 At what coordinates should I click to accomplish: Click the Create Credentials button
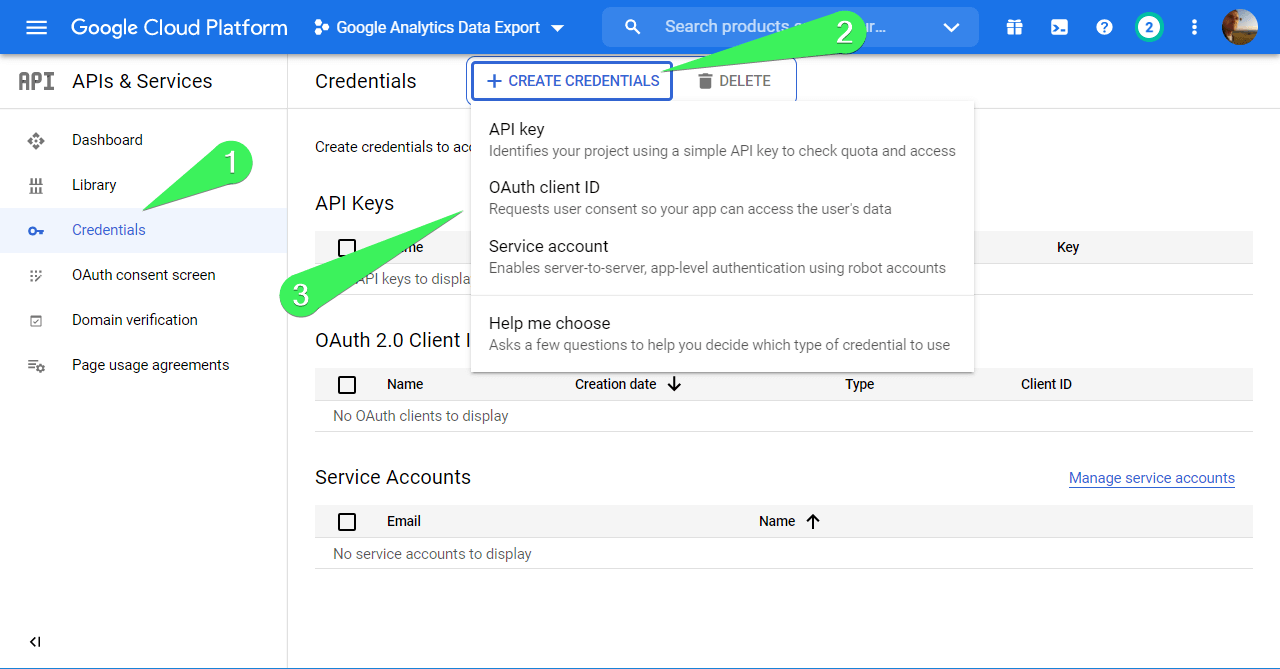pos(572,81)
